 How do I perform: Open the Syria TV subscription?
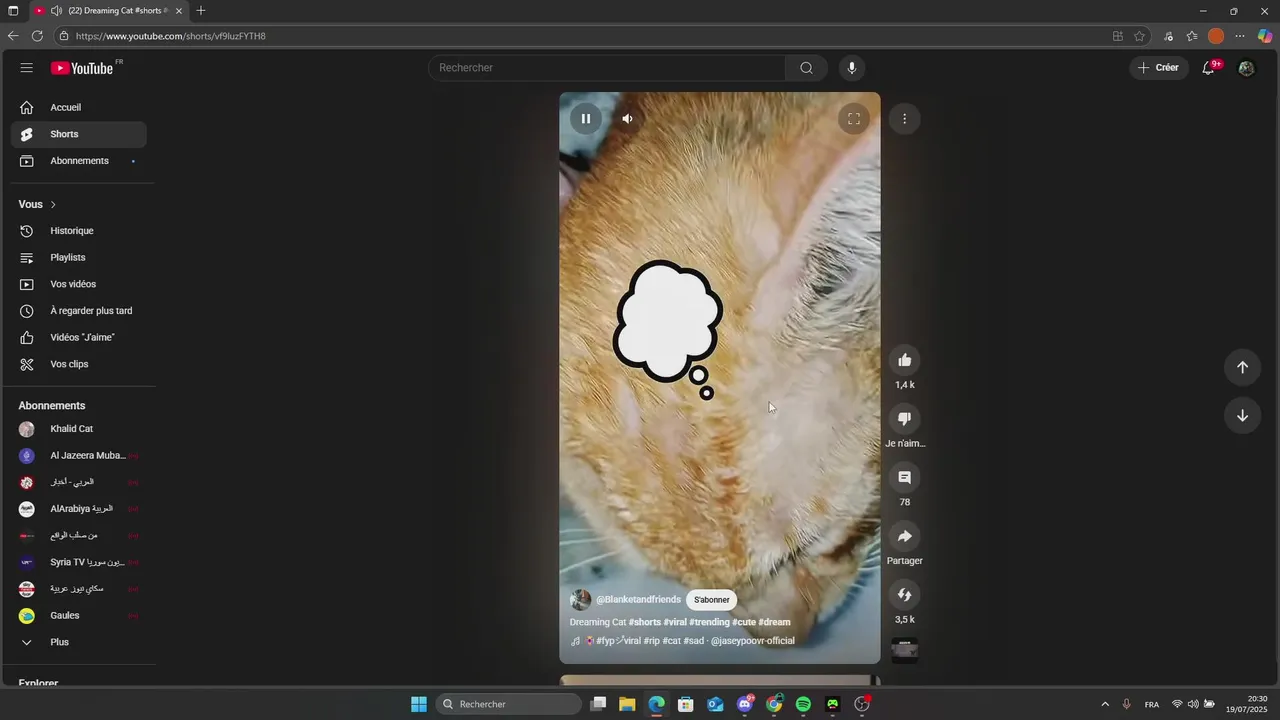point(78,562)
